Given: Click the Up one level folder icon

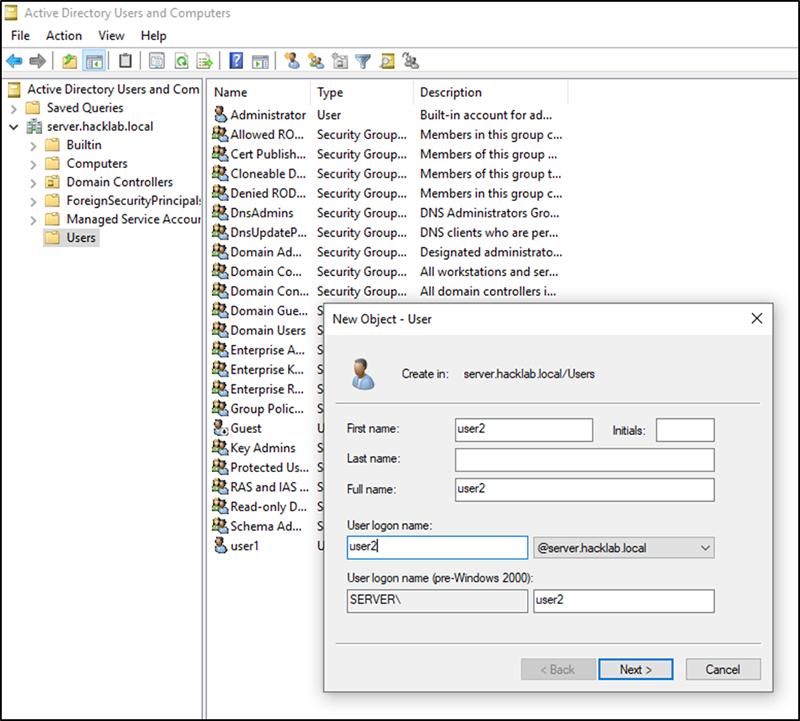Looking at the screenshot, I should [x=69, y=61].
